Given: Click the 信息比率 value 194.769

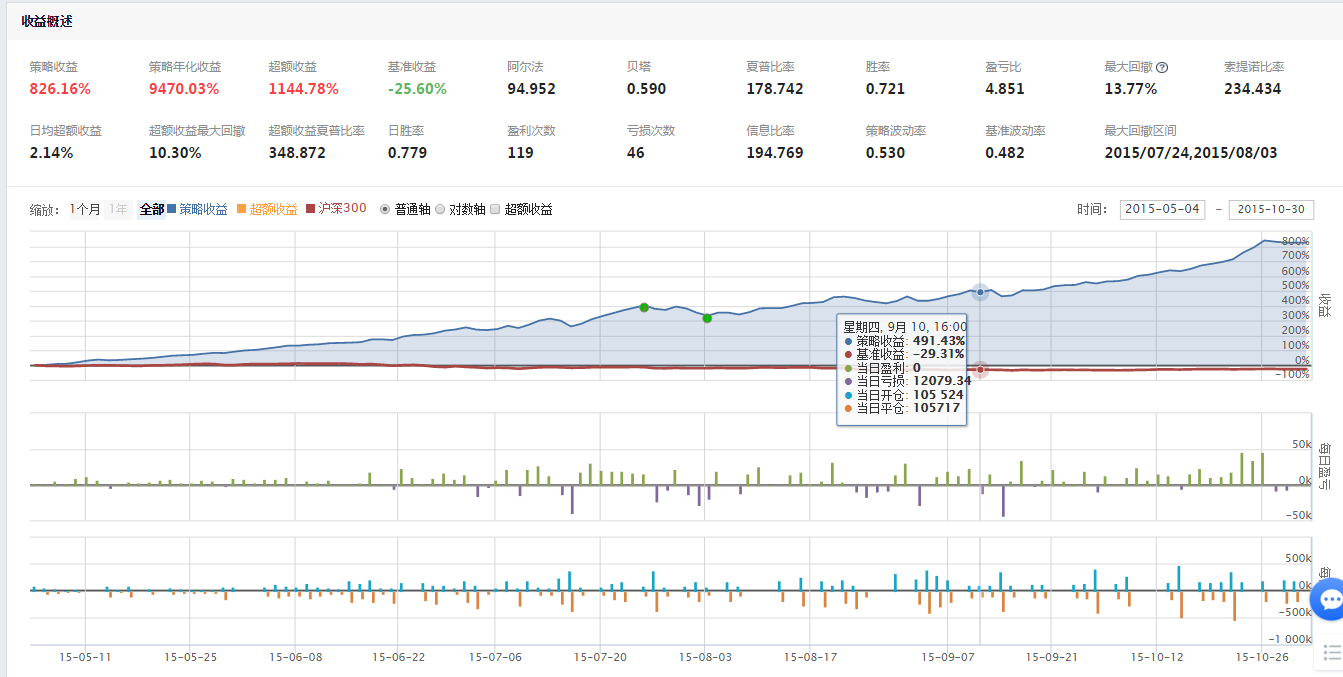Looking at the screenshot, I should pyautogui.click(x=775, y=153).
